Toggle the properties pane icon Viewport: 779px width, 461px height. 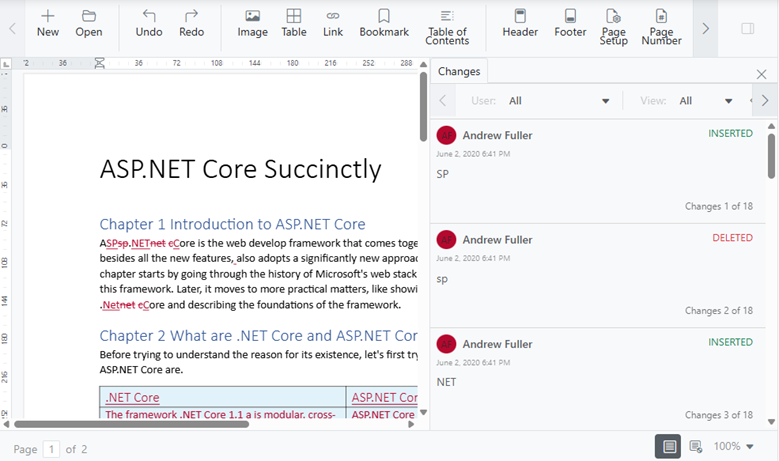coord(748,29)
